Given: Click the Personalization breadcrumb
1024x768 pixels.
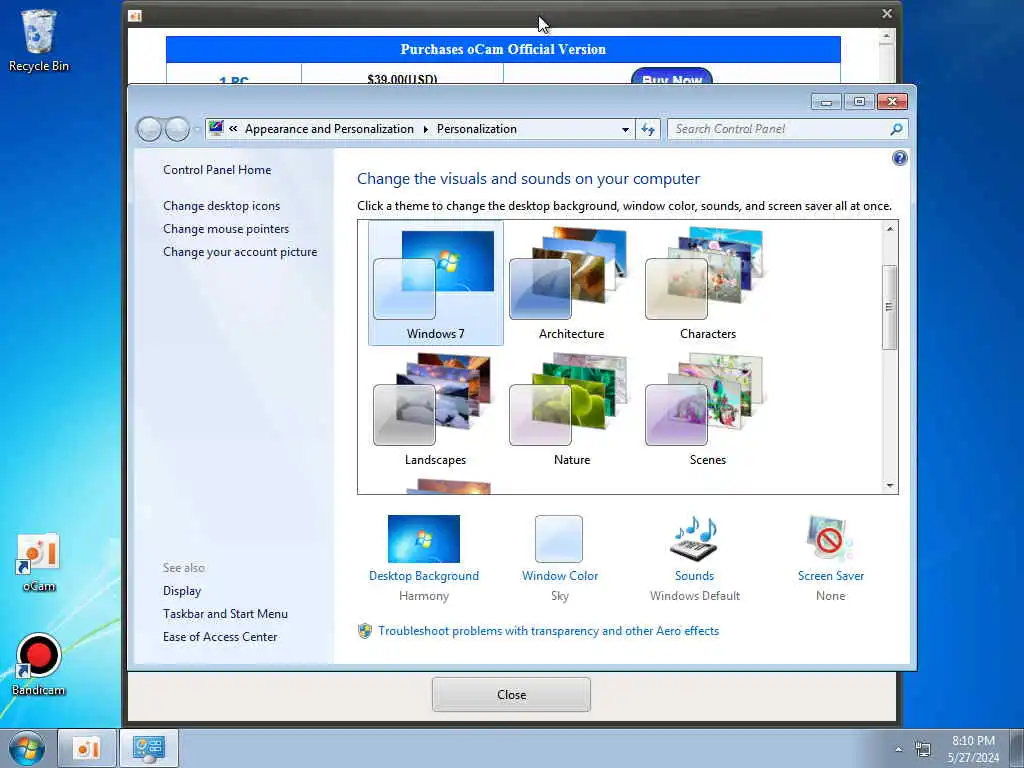Looking at the screenshot, I should [x=477, y=129].
